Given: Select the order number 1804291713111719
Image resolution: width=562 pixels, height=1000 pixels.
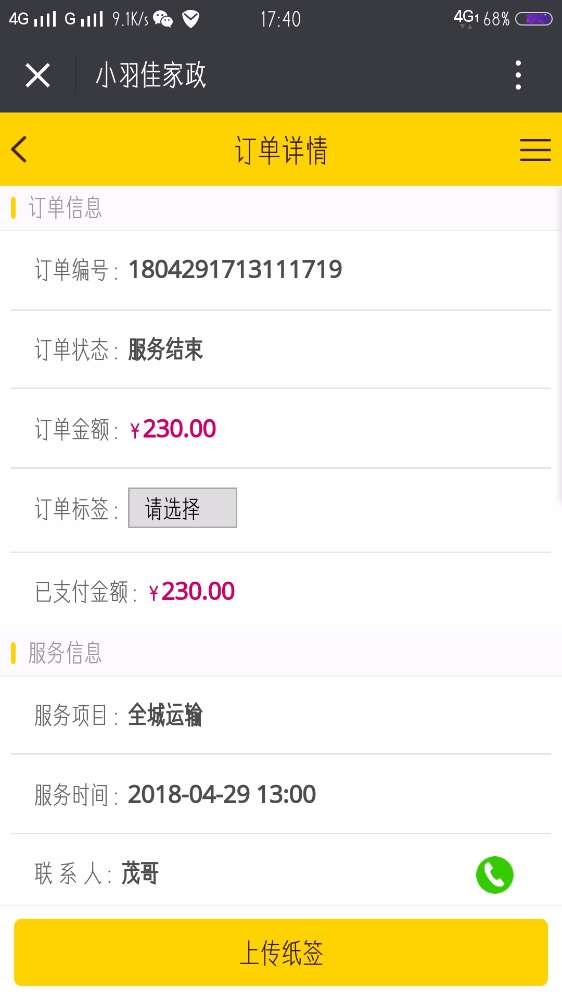Looking at the screenshot, I should (235, 269).
